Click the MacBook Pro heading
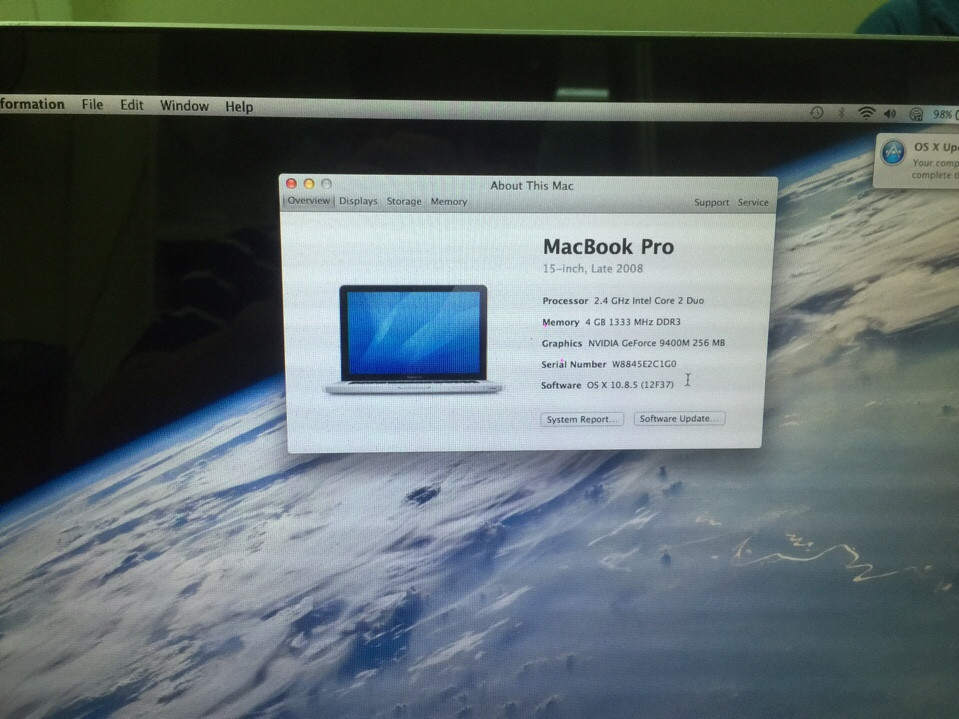 [x=609, y=246]
